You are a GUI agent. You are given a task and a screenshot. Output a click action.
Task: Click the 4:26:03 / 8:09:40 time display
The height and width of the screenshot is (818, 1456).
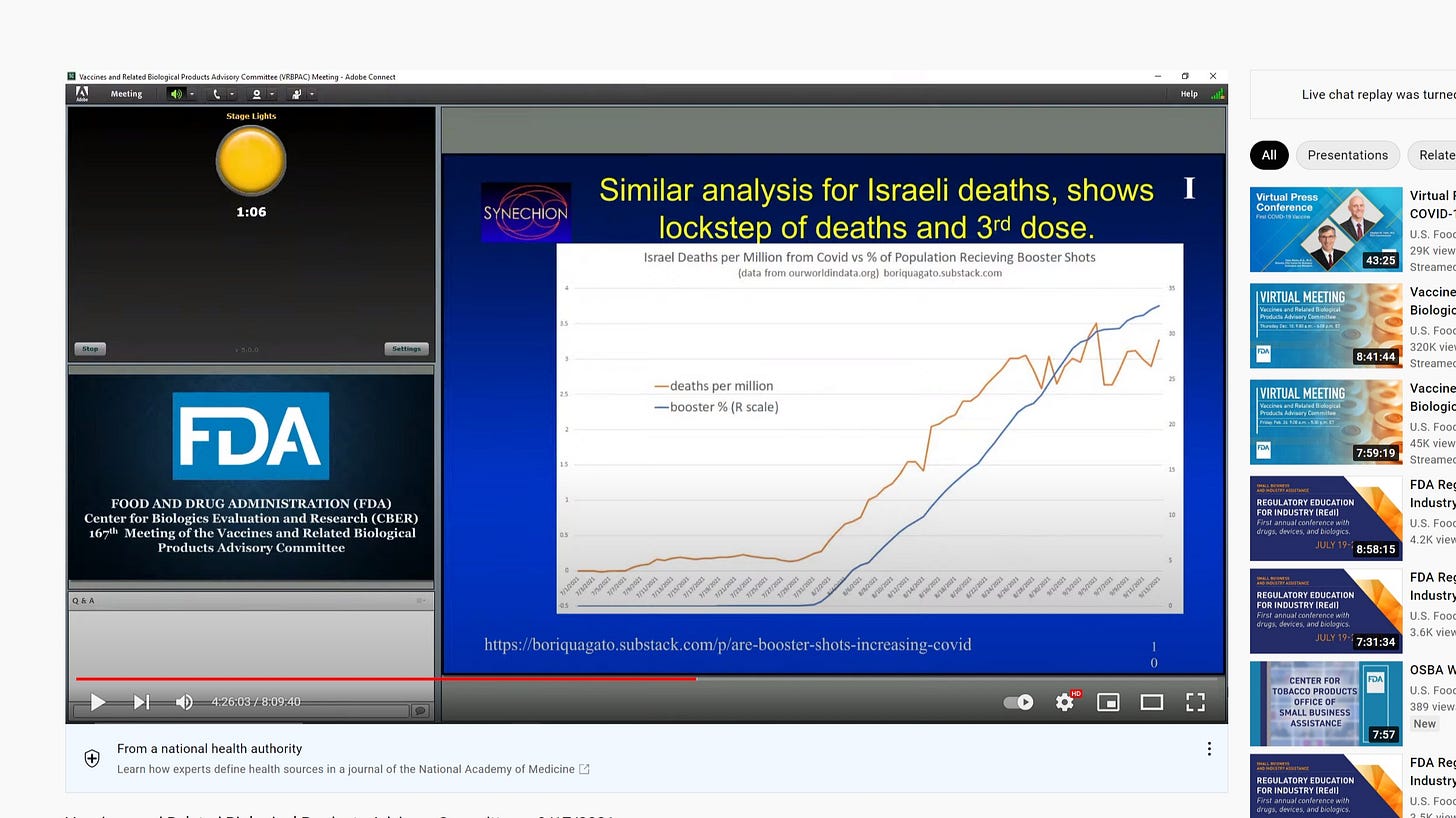tap(256, 702)
